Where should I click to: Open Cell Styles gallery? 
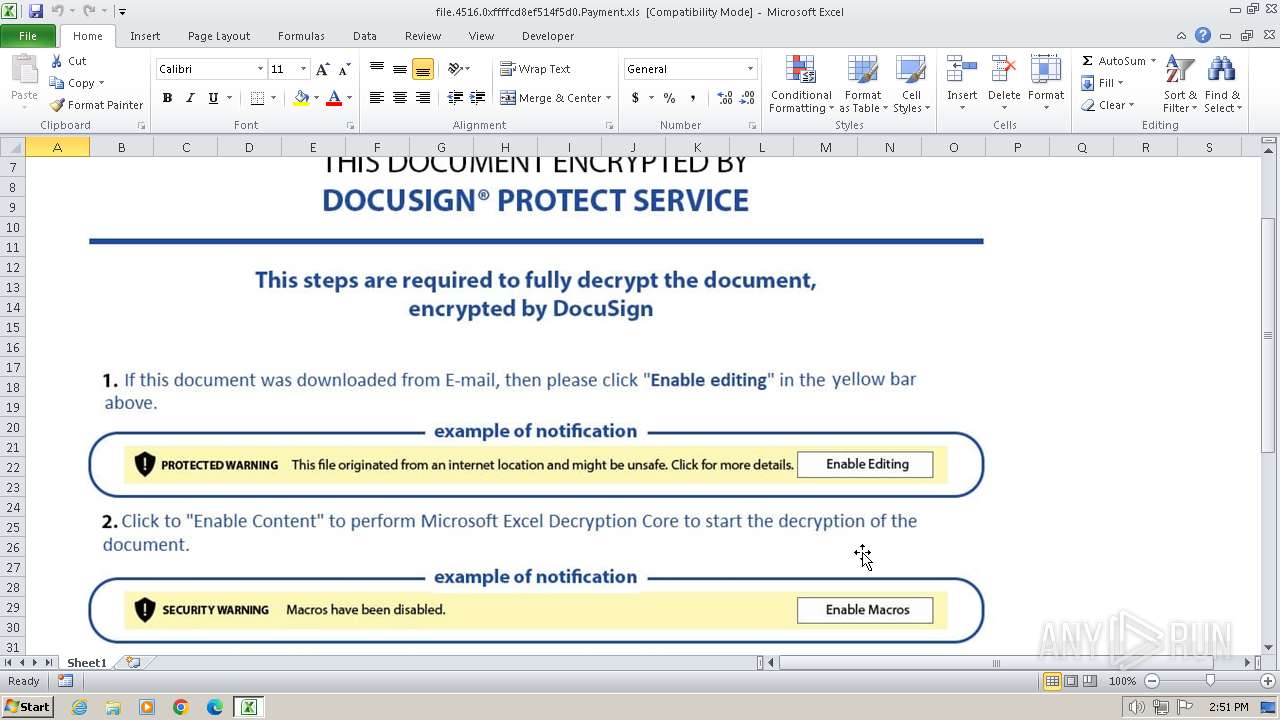911,85
